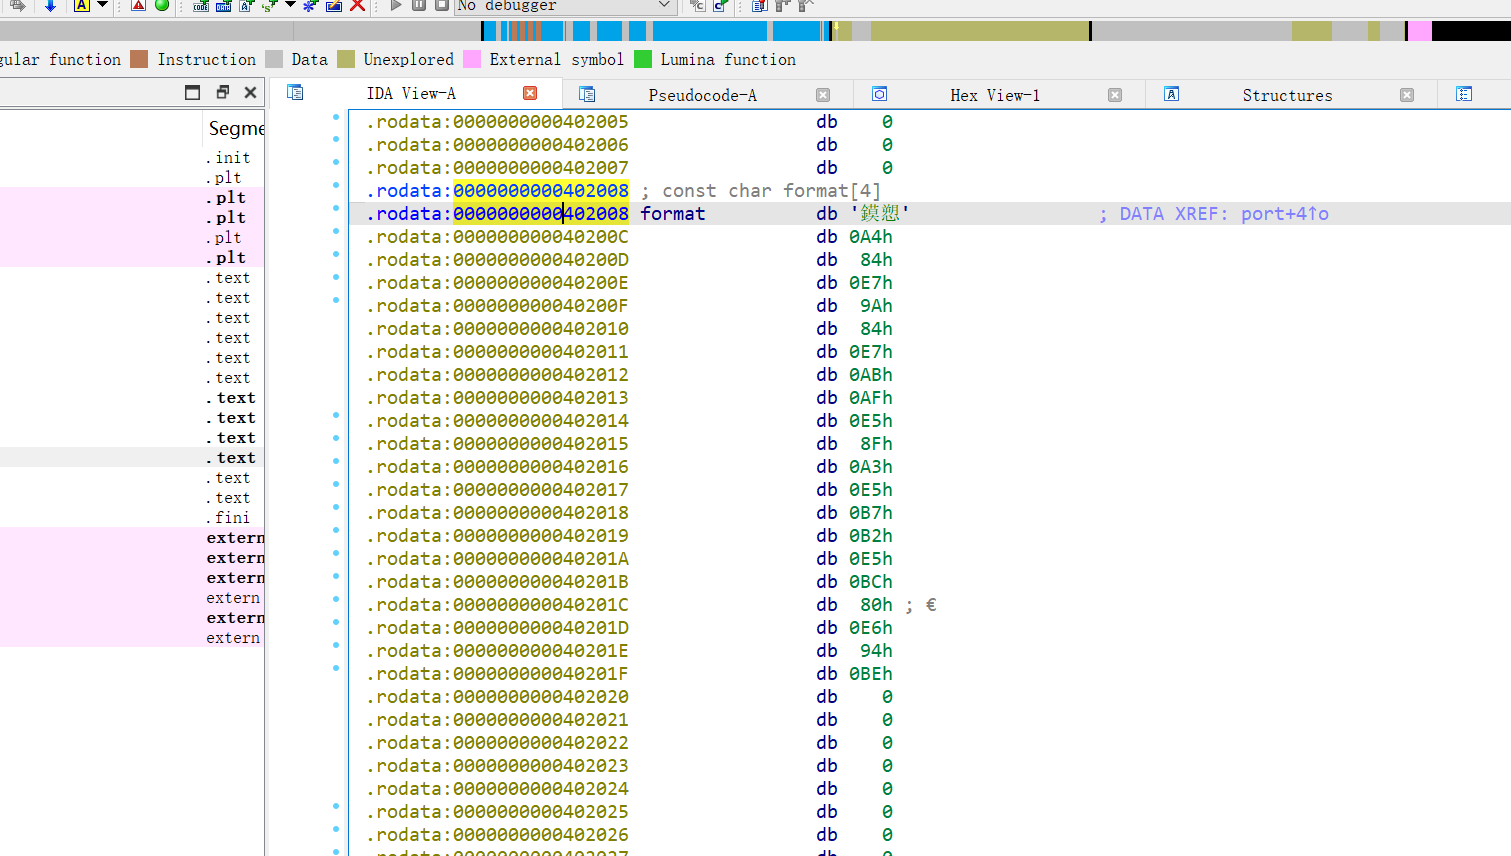Click the red X delete toolbar icon

tap(357, 5)
